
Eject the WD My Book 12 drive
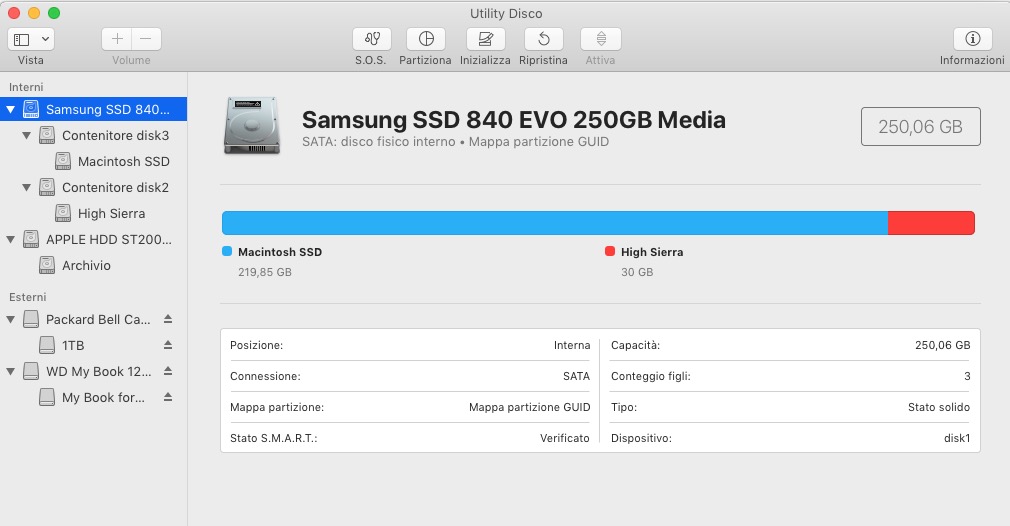point(167,371)
